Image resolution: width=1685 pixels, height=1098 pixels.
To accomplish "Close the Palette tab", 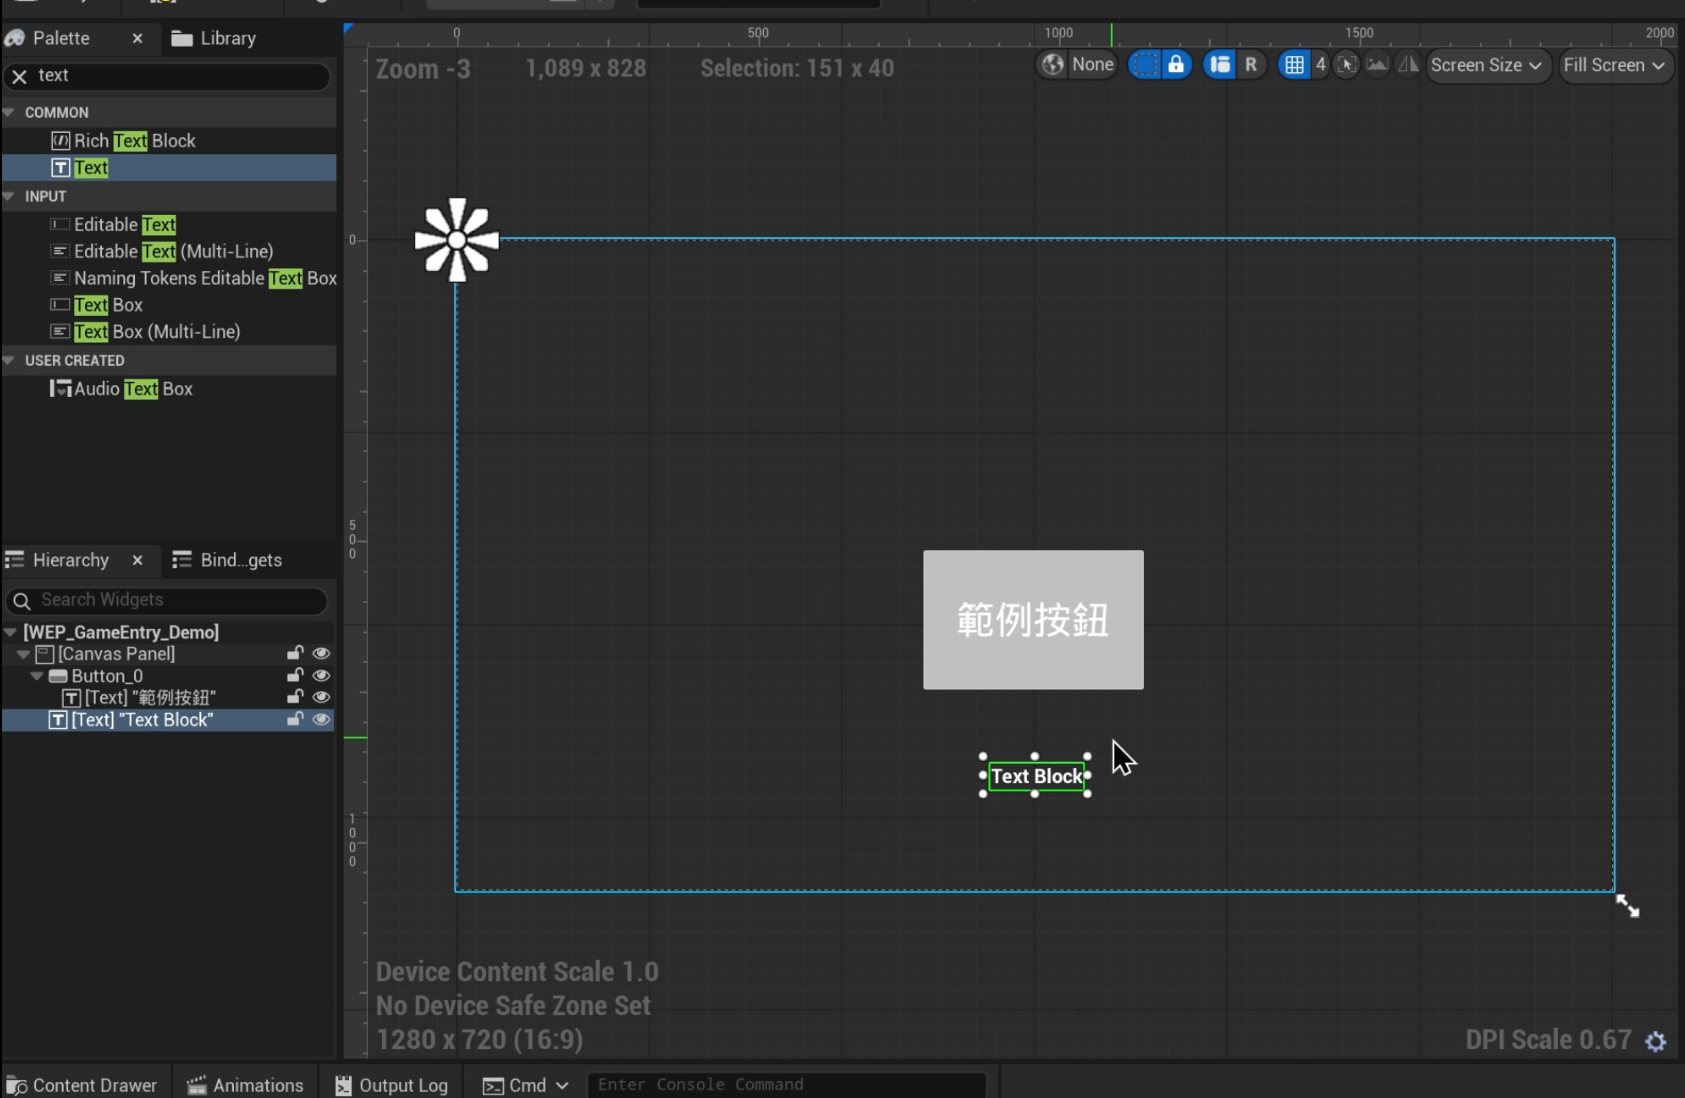I will [x=137, y=38].
